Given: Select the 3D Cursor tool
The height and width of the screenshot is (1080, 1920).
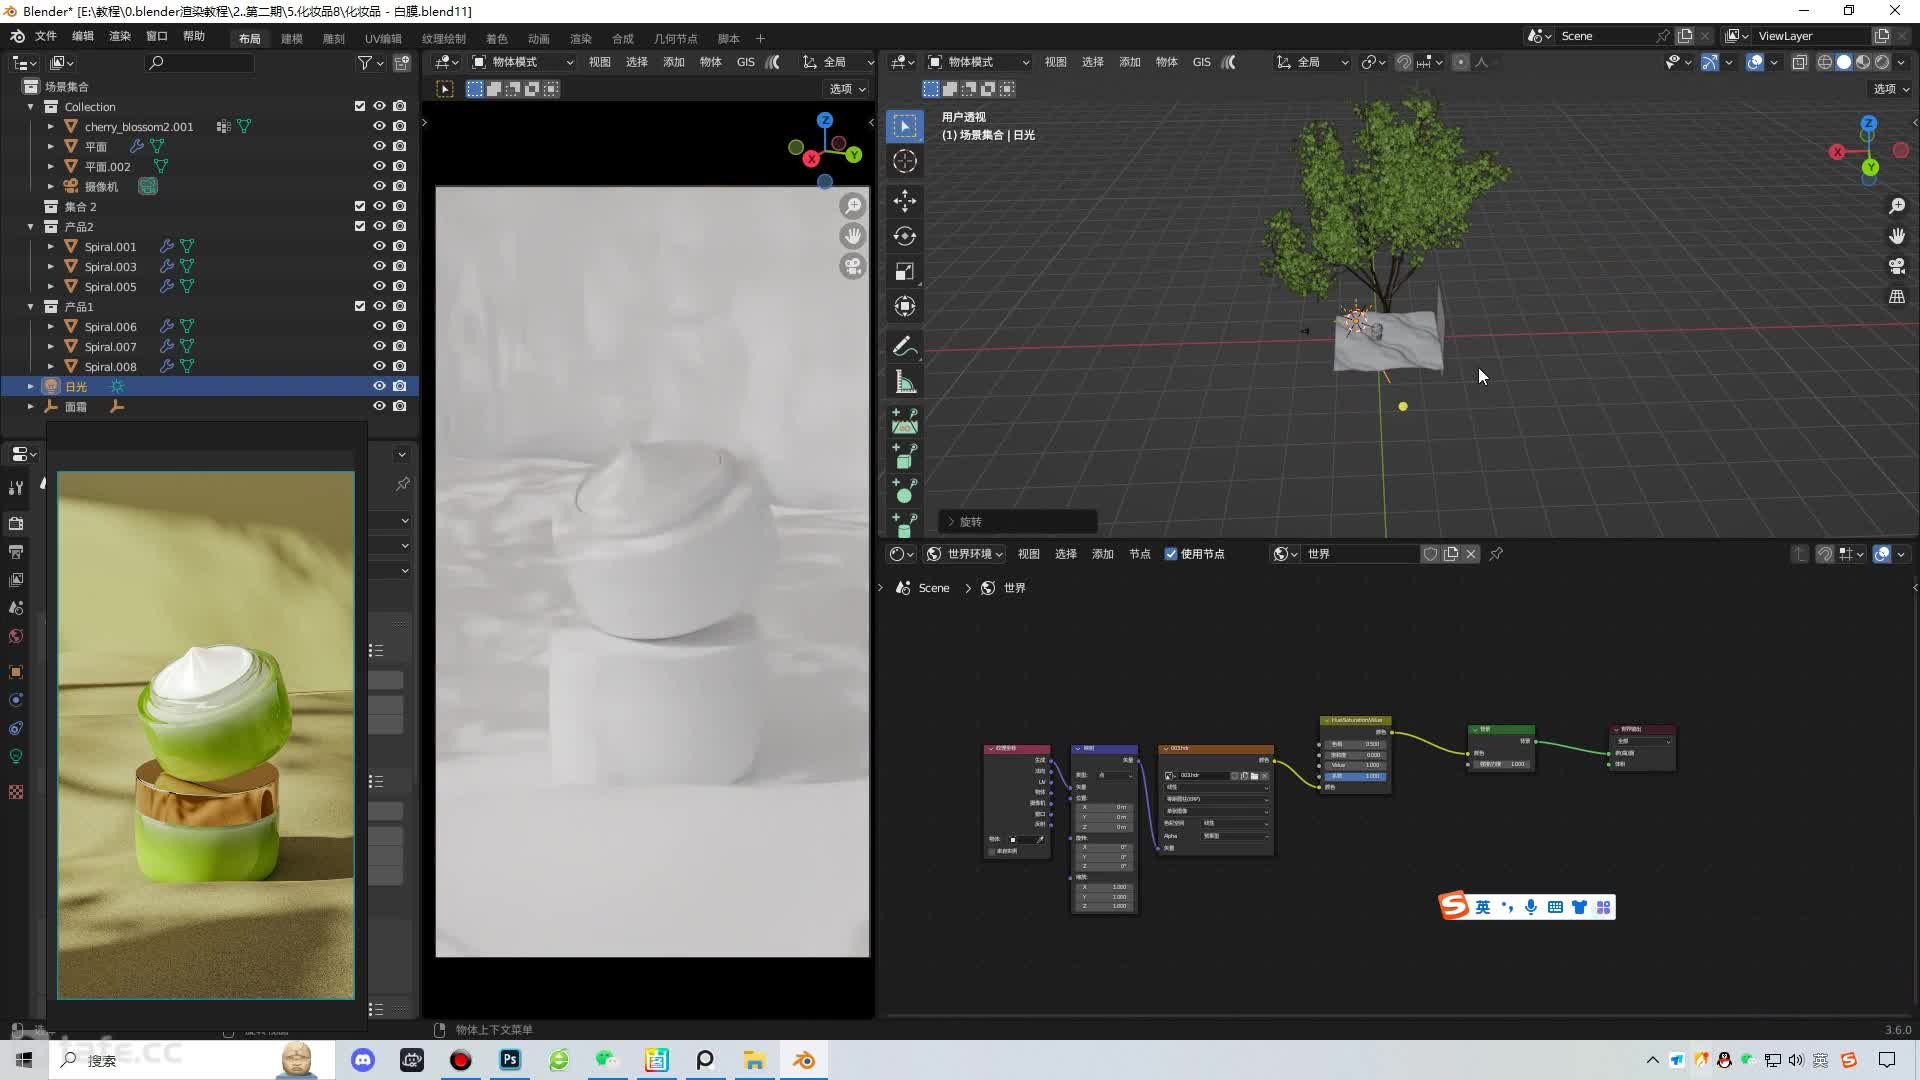Looking at the screenshot, I should (x=905, y=161).
